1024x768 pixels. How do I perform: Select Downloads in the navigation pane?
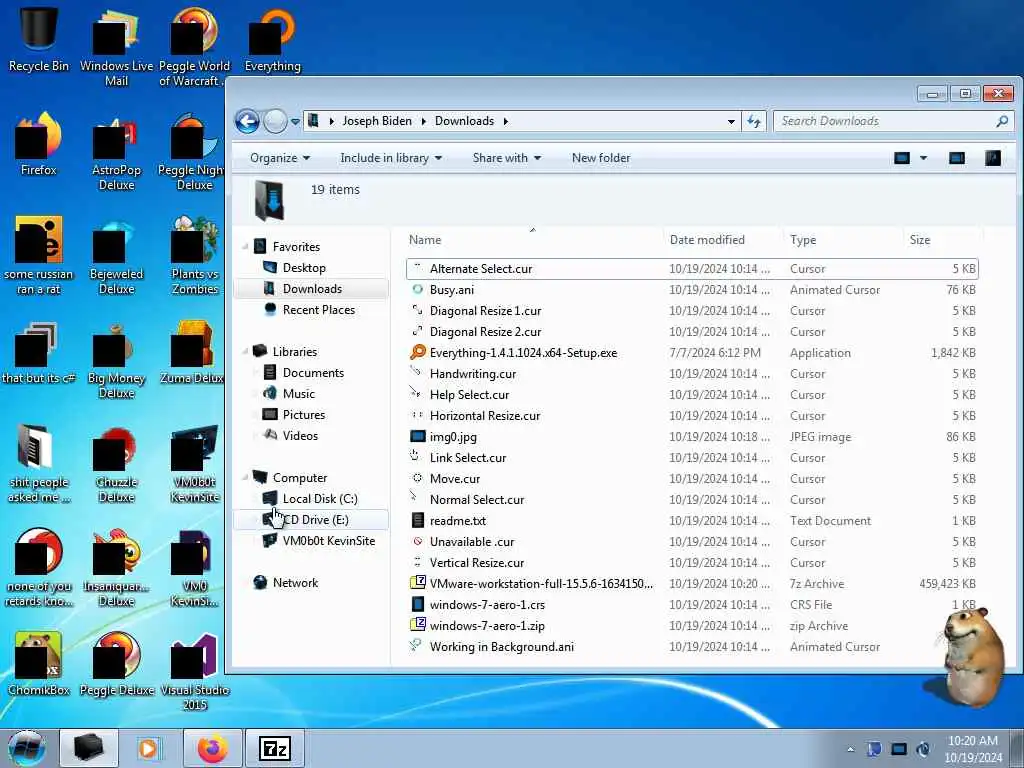pyautogui.click(x=312, y=289)
